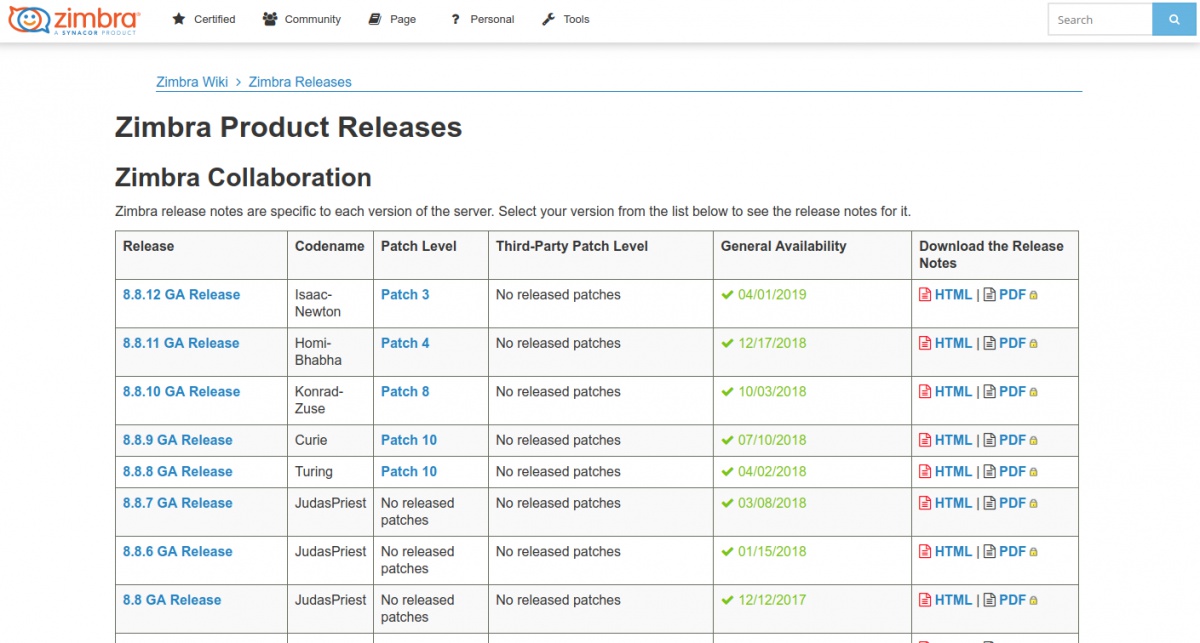Go to Zimbra Wiki breadcrumb link
The image size is (1200, 643).
click(192, 82)
